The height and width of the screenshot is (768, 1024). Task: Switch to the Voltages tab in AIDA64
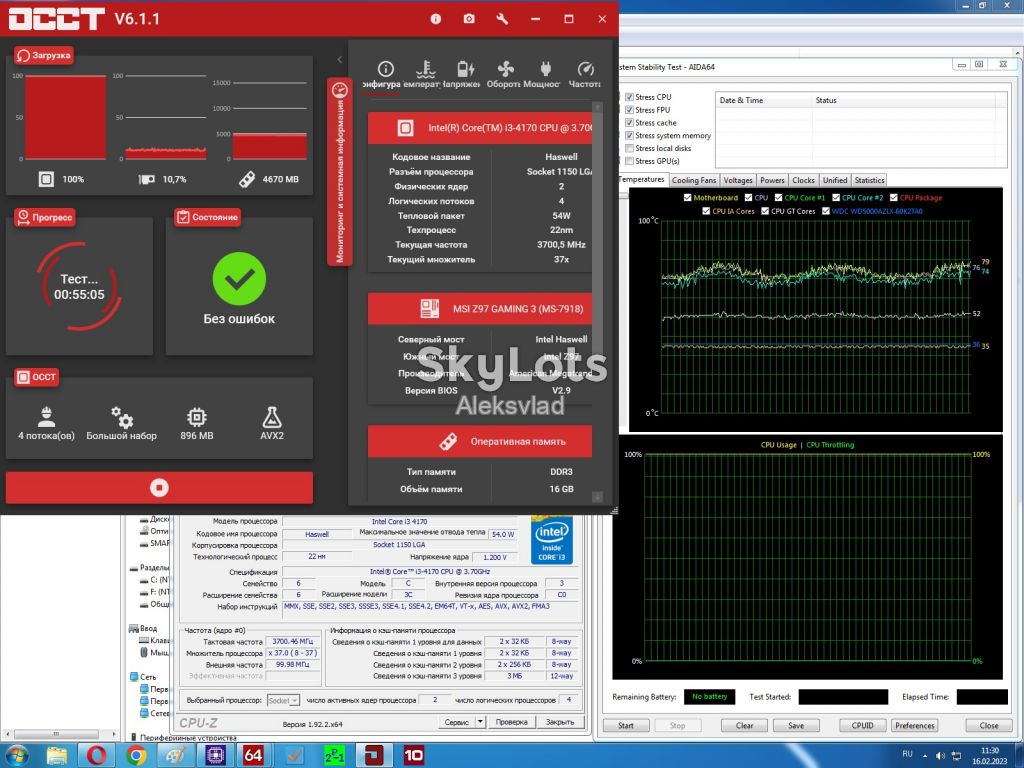[738, 180]
